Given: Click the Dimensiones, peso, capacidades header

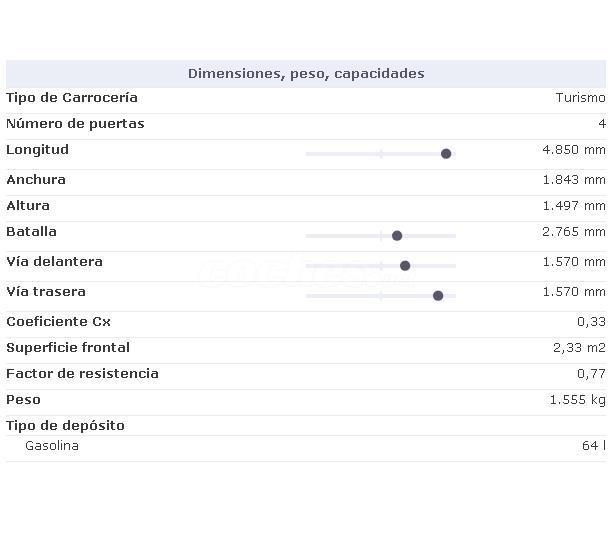Looking at the screenshot, I should 306,74.
